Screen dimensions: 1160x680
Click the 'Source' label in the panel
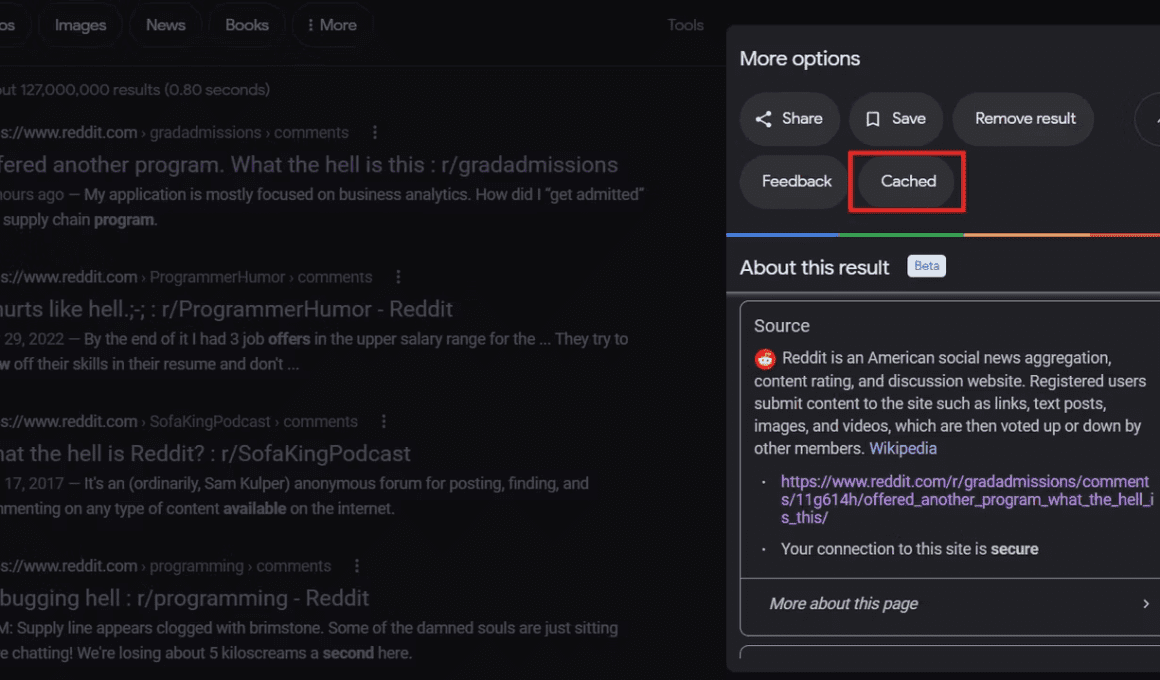(781, 326)
